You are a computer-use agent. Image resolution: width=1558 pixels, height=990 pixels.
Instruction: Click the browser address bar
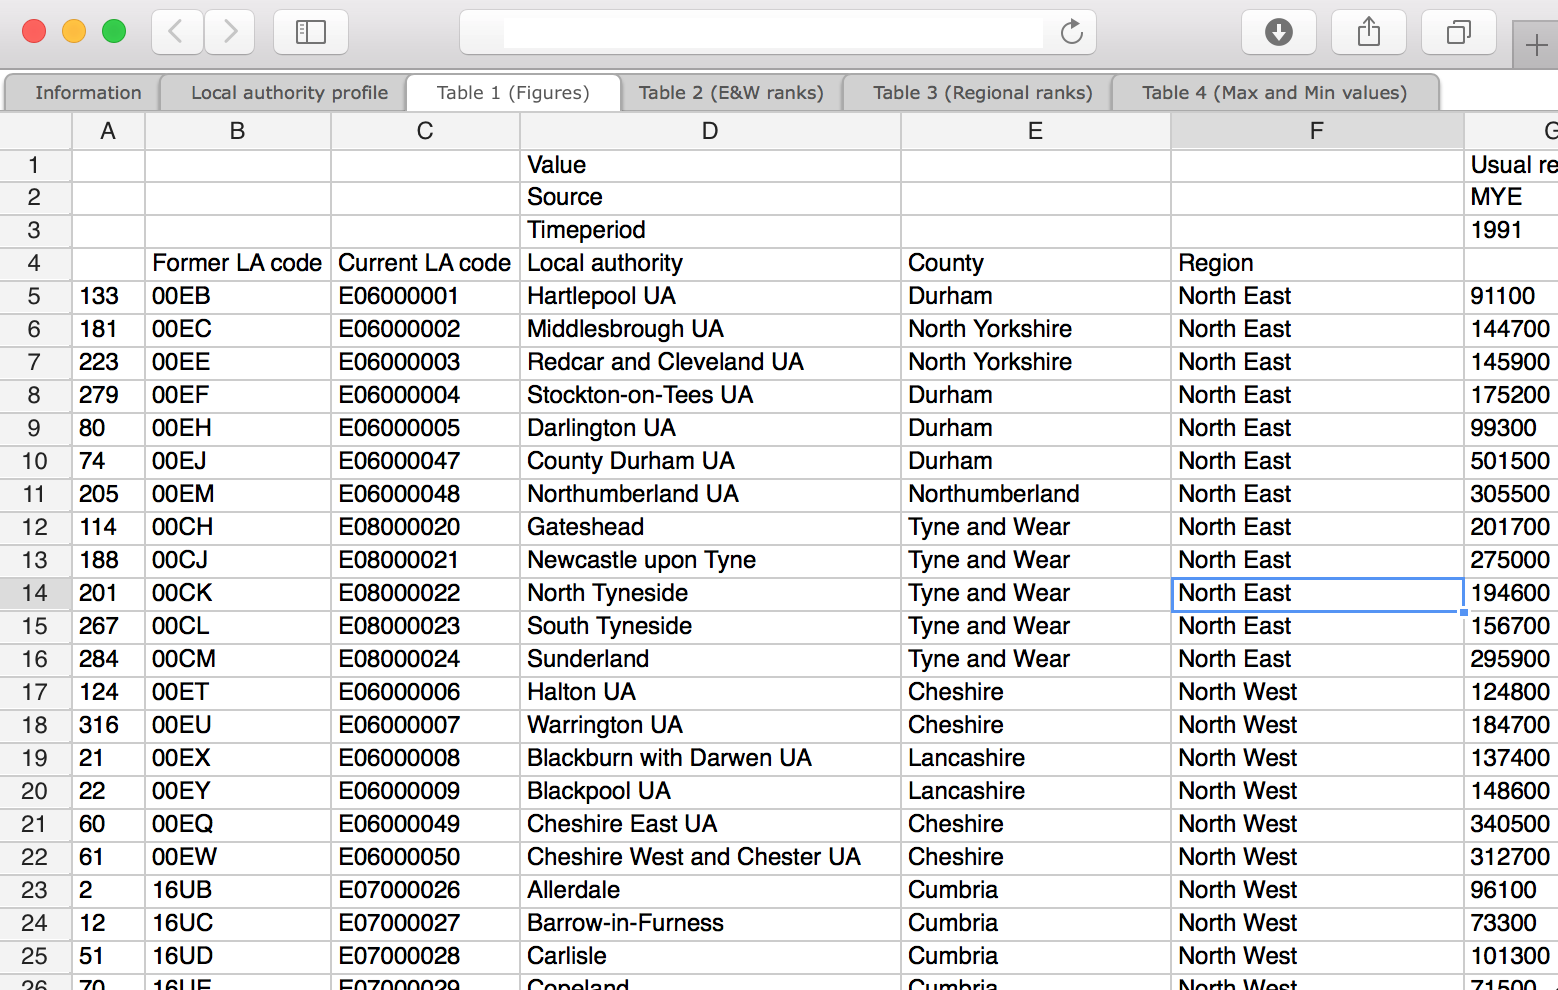[x=773, y=31]
